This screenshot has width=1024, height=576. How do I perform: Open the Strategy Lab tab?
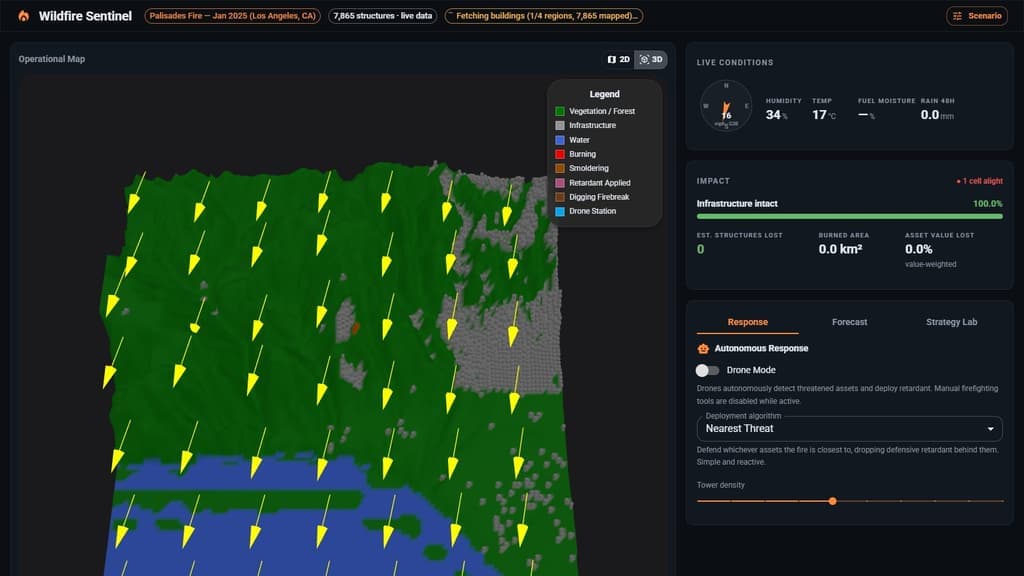[951, 322]
